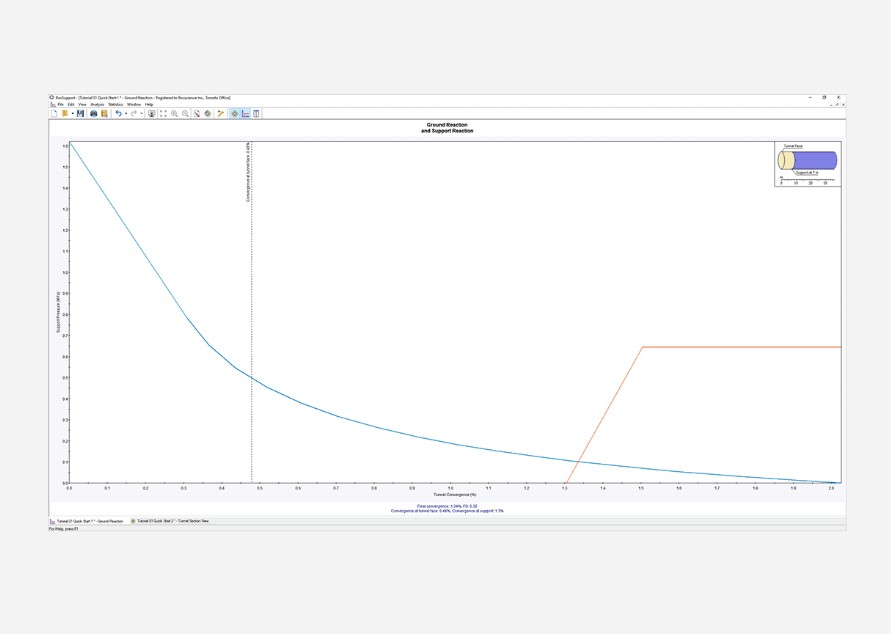This screenshot has width=891, height=634.
Task: Expand the Open file dropdown arrow
Action: coord(72,114)
